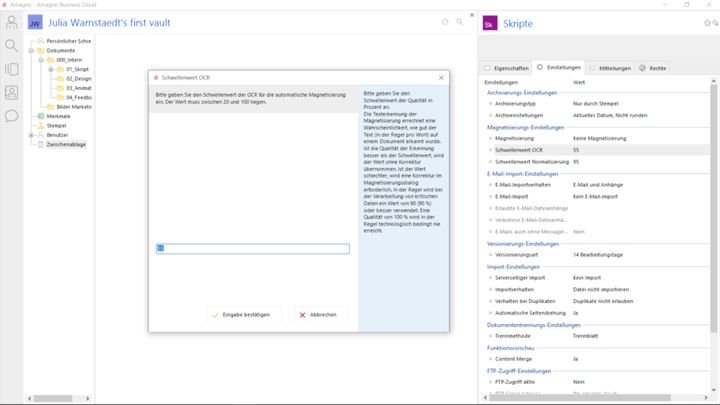
Task: Open the document view sidebar icon
Action: click(x=11, y=69)
